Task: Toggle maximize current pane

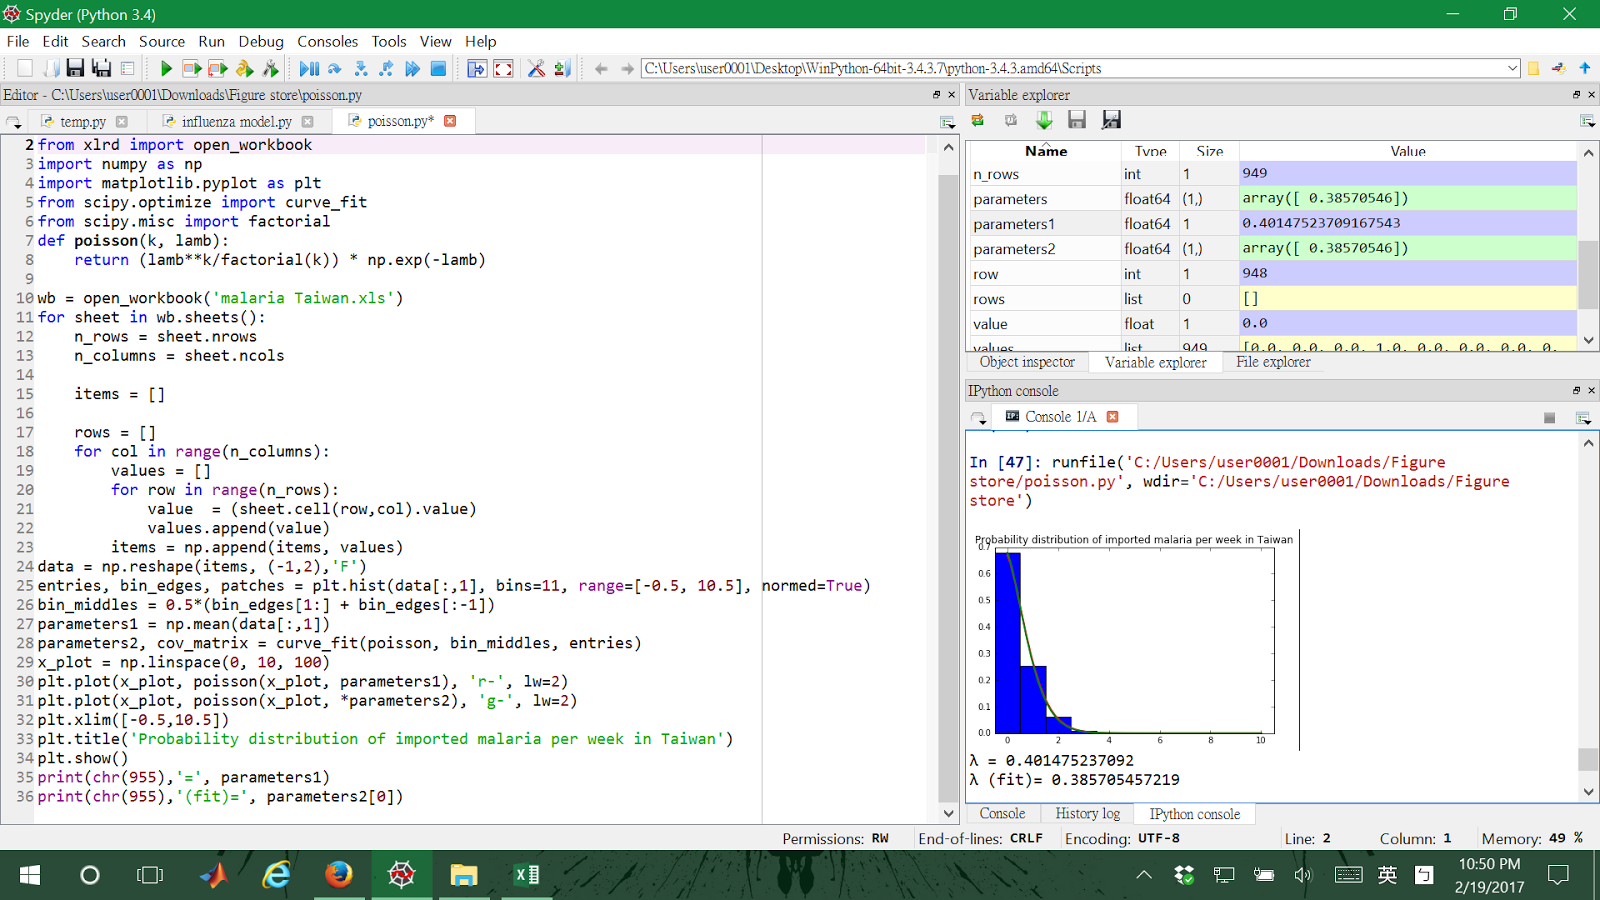Action: point(476,68)
